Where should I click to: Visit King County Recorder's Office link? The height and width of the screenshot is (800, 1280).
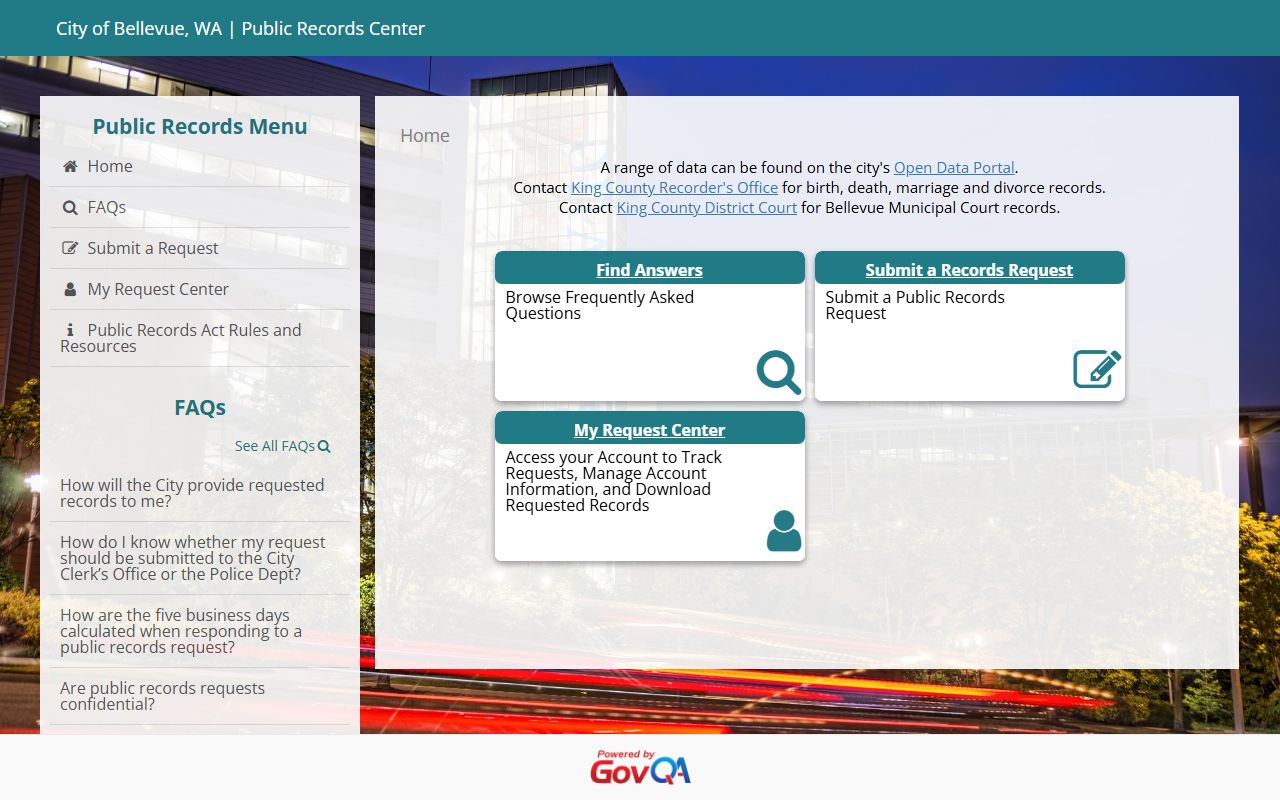[x=674, y=187]
